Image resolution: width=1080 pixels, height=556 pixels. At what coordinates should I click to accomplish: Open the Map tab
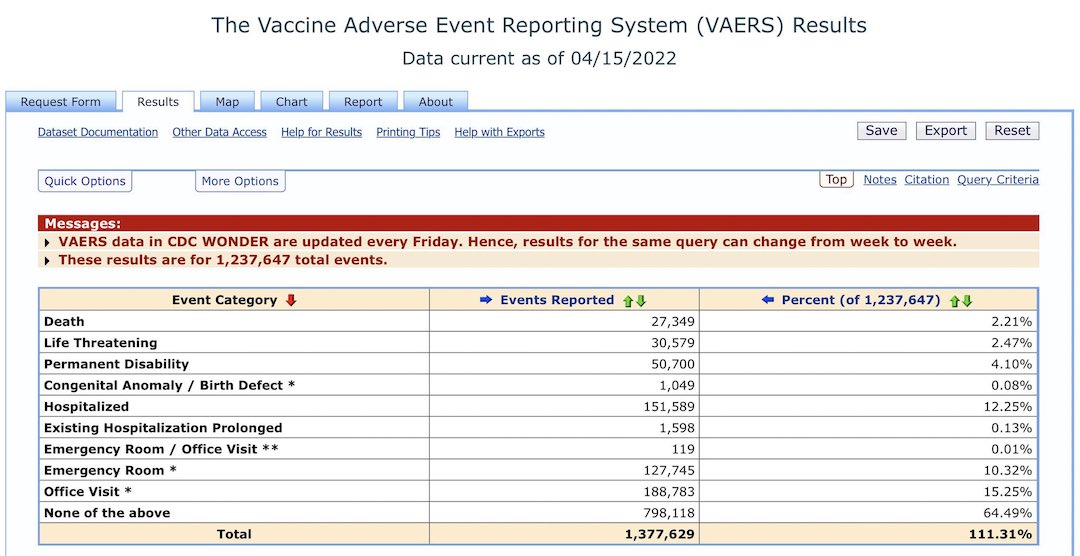227,102
